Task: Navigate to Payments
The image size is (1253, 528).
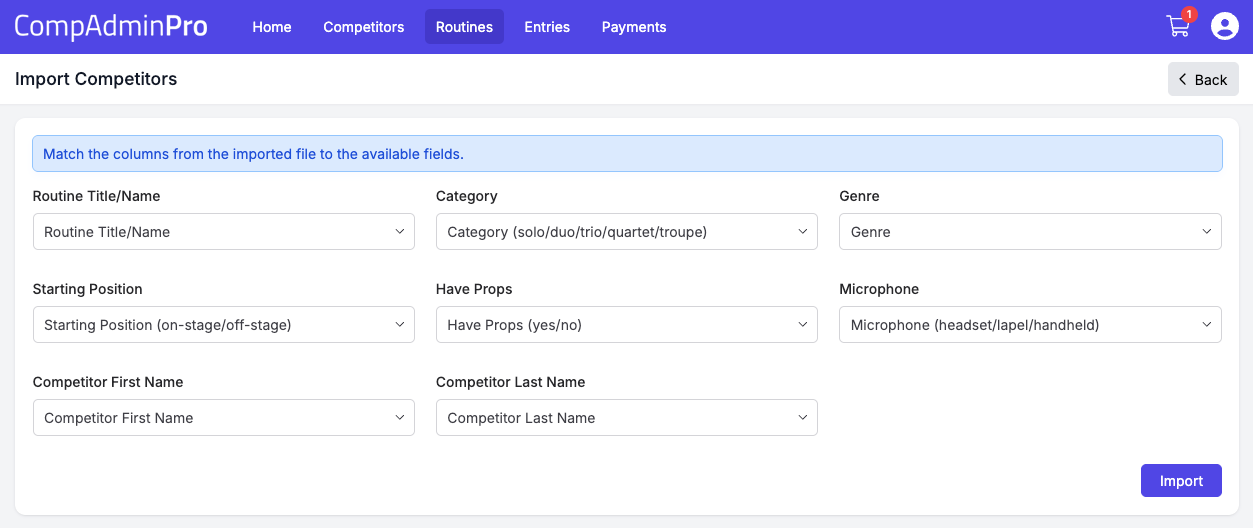Action: (634, 27)
